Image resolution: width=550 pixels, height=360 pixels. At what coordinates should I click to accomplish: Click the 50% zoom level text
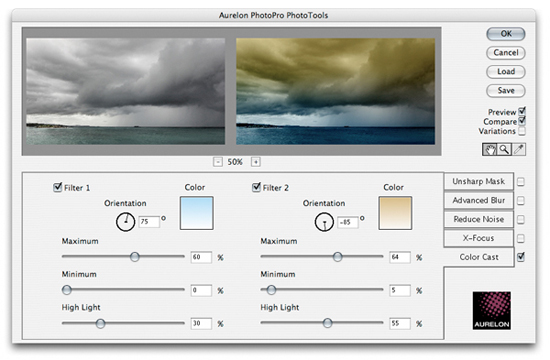coord(235,162)
